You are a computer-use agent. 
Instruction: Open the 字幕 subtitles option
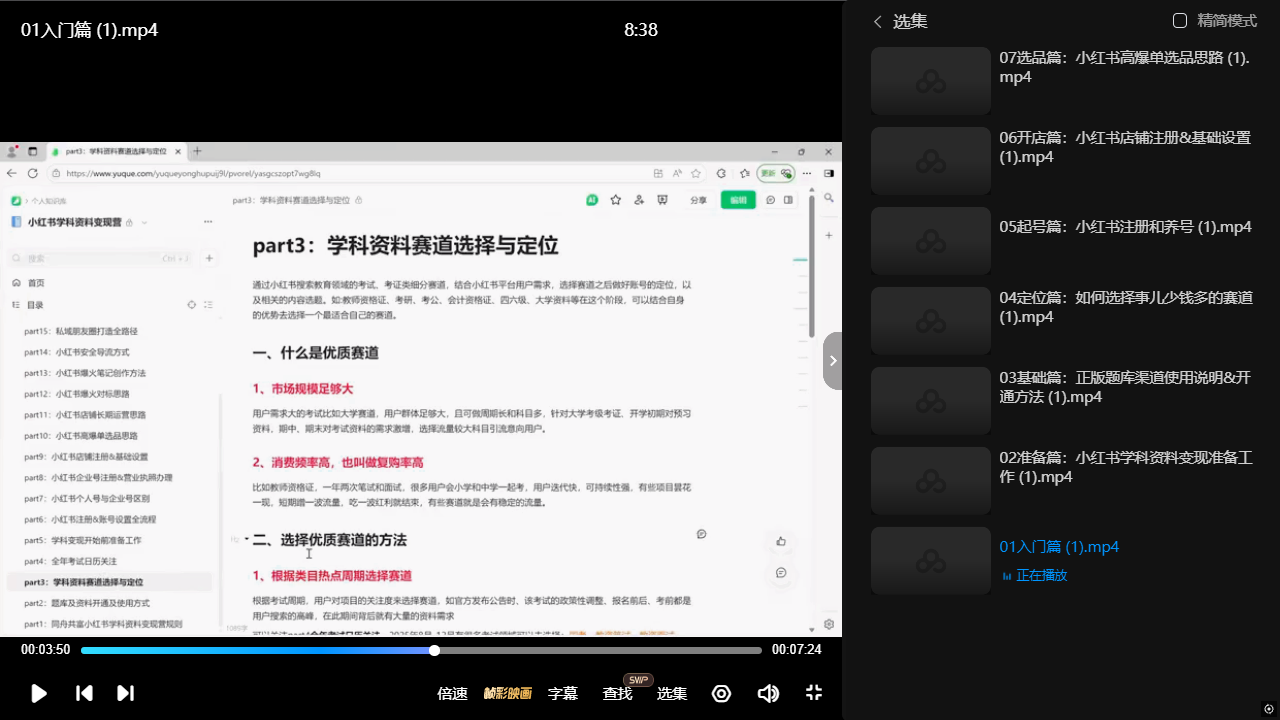point(563,693)
